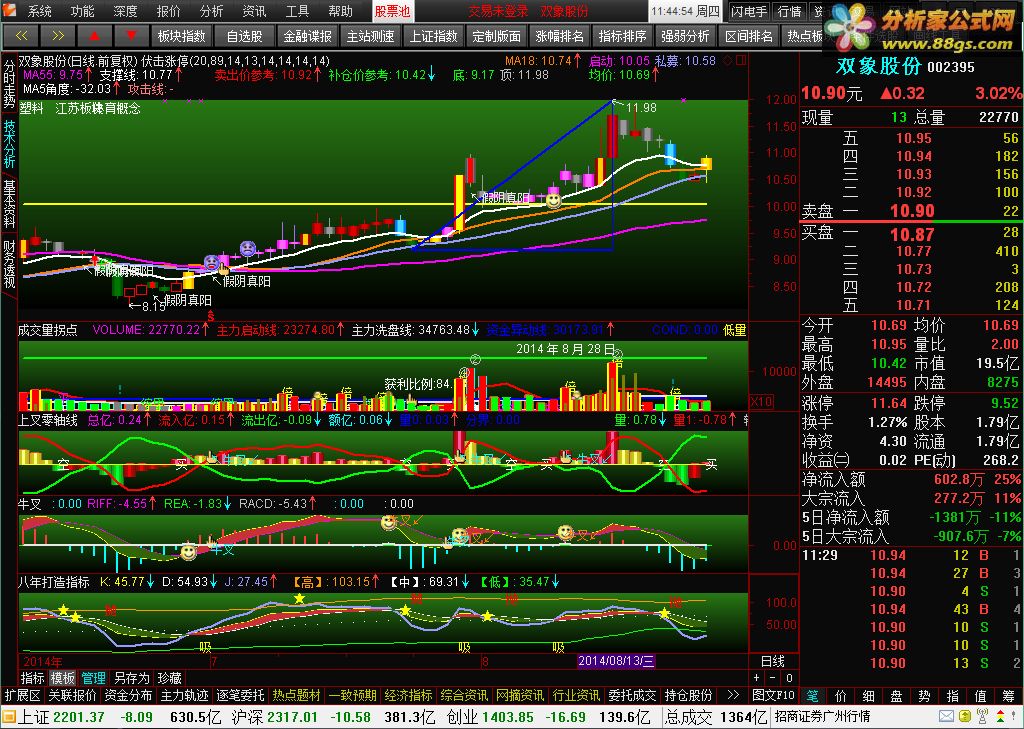Open the 报价 menu
The height and width of the screenshot is (729, 1024).
[168, 11]
